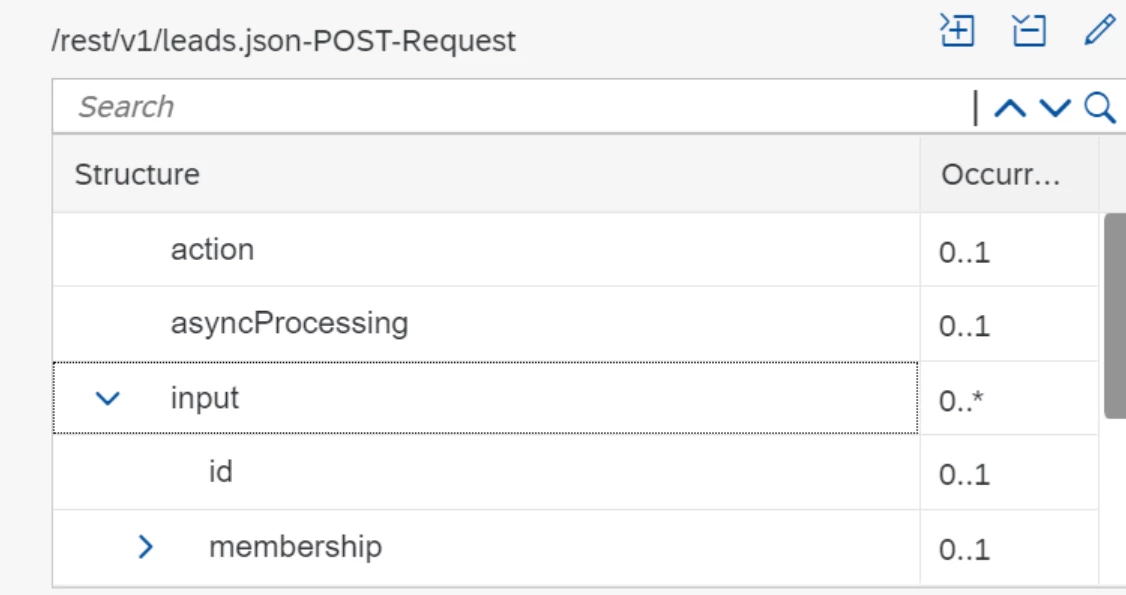Click the magnifier search icon

[1099, 107]
